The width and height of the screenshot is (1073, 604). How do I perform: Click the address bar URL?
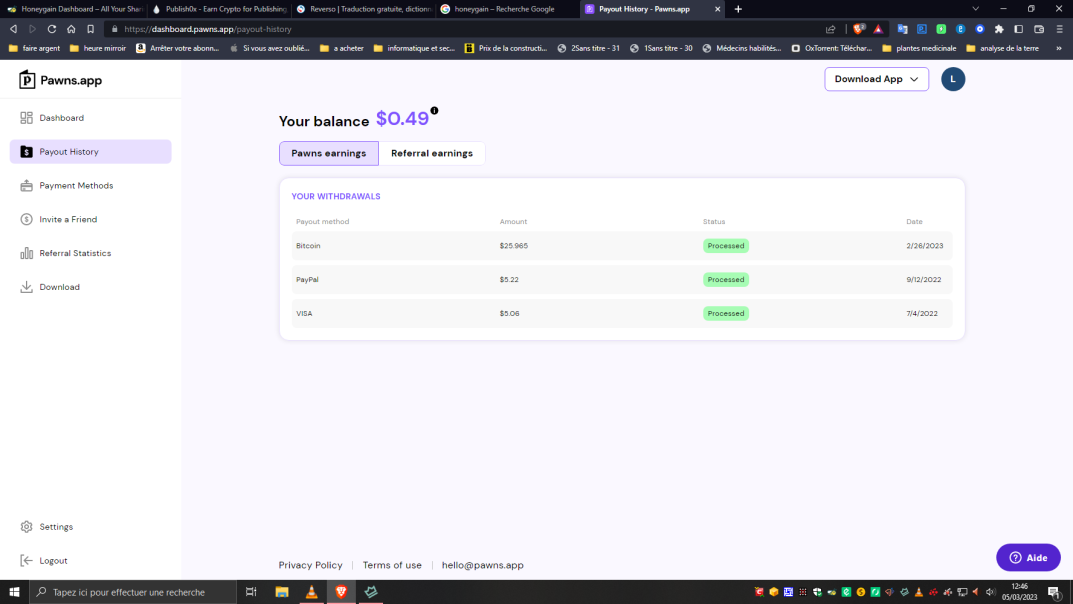pos(207,29)
